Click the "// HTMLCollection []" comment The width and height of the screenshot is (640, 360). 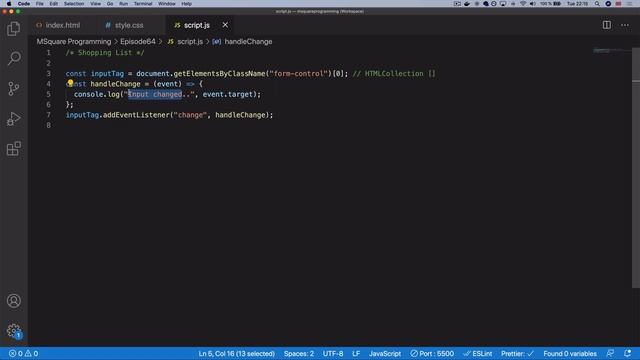(x=394, y=73)
